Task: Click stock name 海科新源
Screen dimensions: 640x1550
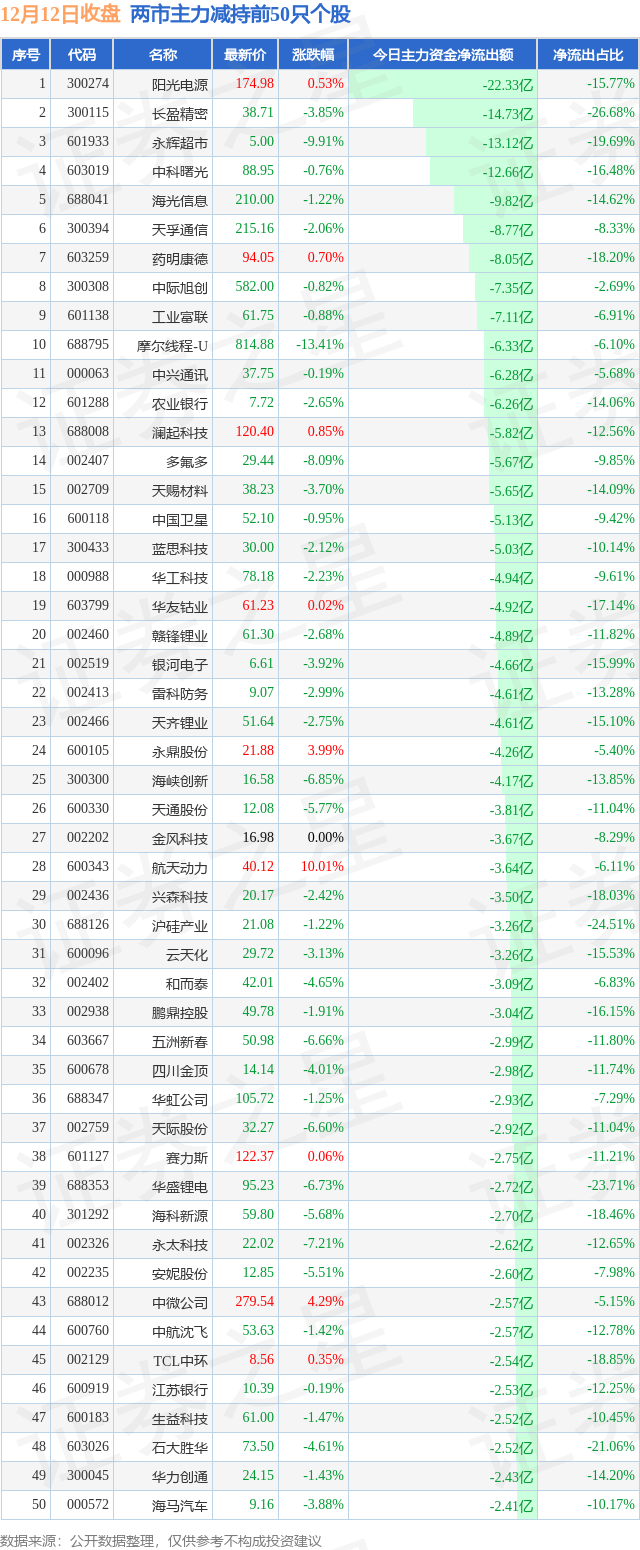Action: pos(180,1215)
